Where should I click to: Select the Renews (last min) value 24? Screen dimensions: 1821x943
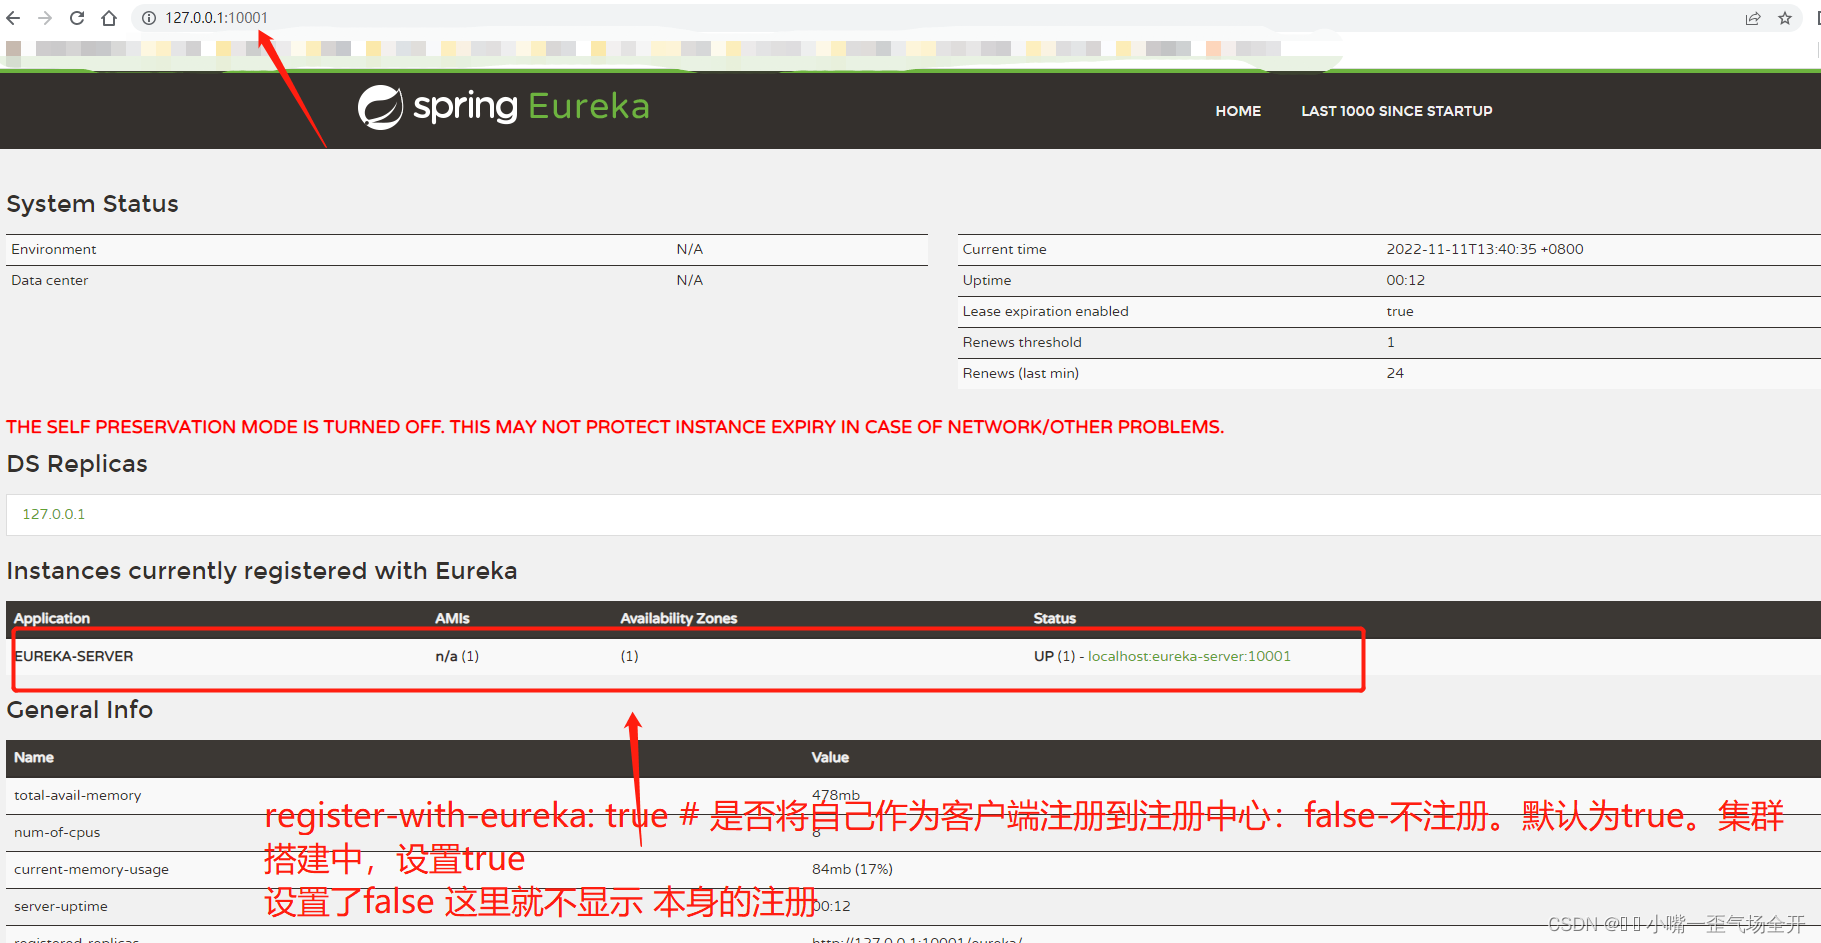pos(1395,373)
